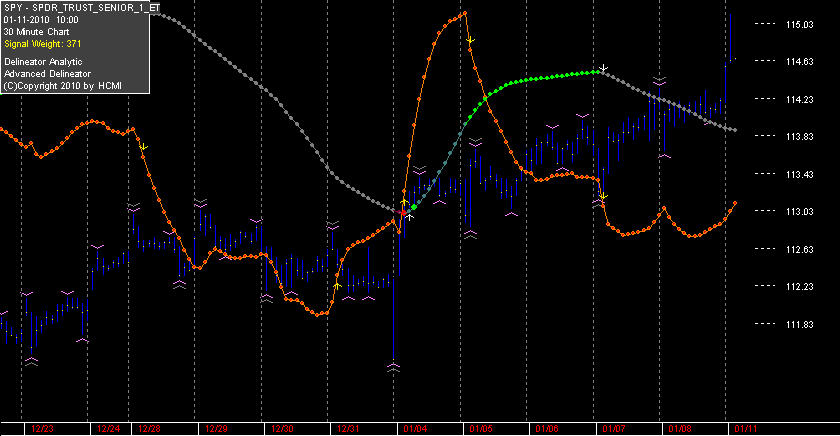Image resolution: width=840 pixels, height=436 pixels.
Task: Click the red crossover dot on gray line
Action: (403, 213)
